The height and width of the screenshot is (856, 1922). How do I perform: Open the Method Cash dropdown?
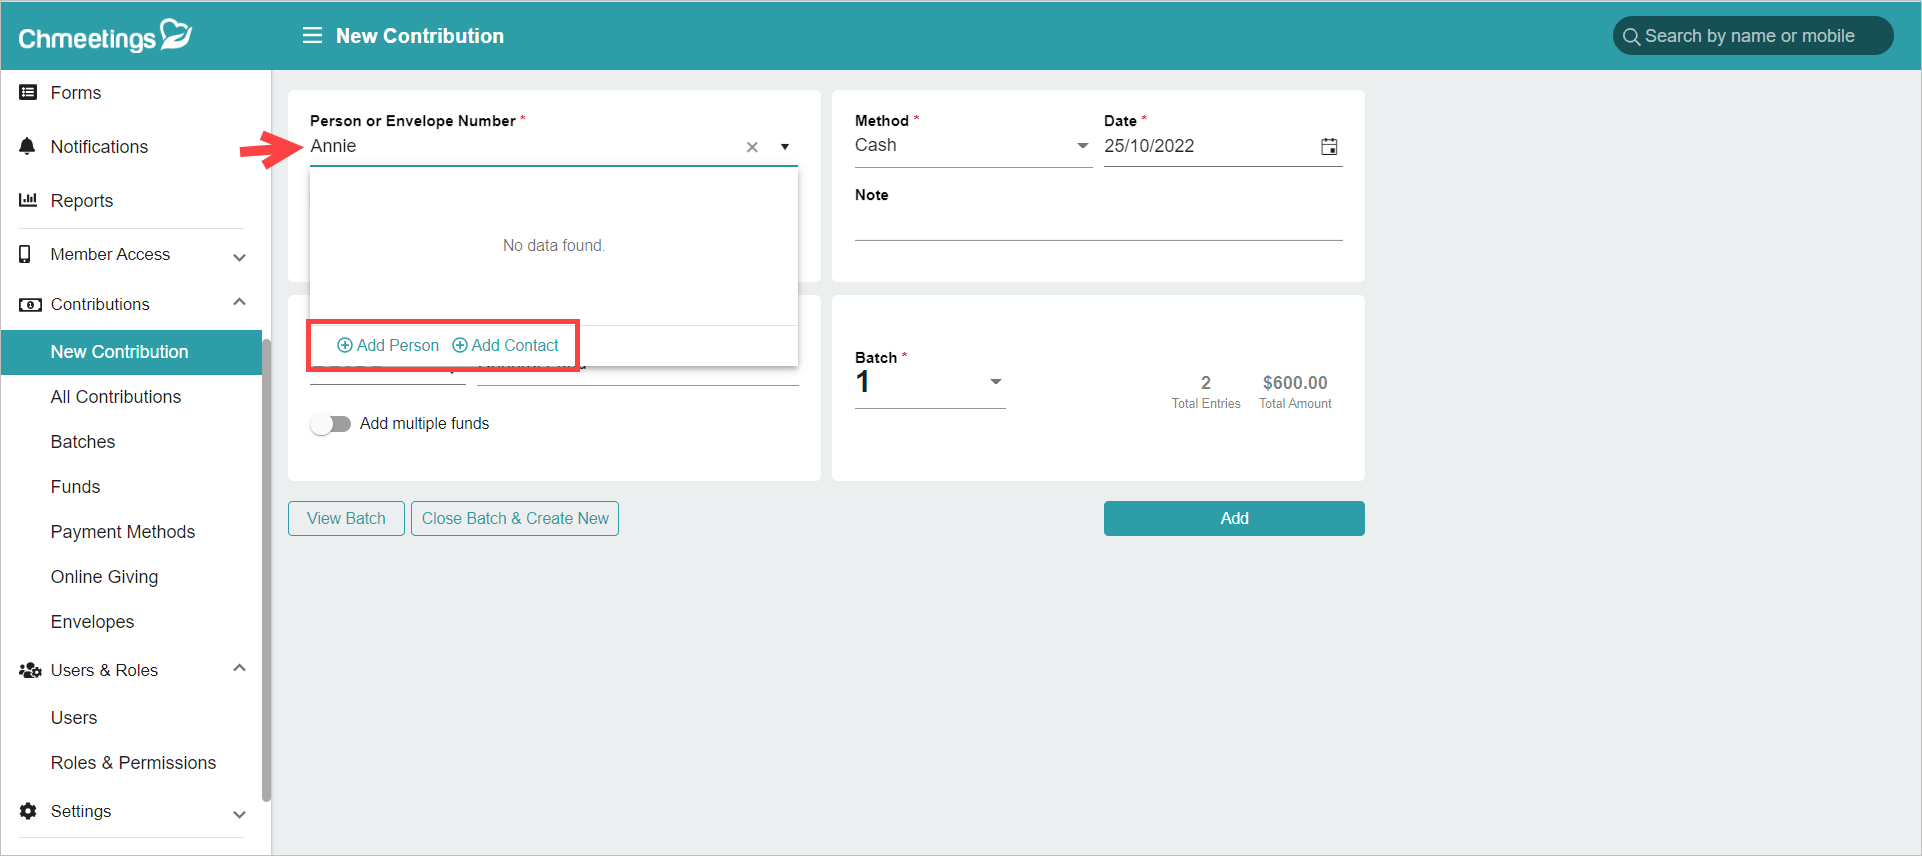(x=973, y=146)
